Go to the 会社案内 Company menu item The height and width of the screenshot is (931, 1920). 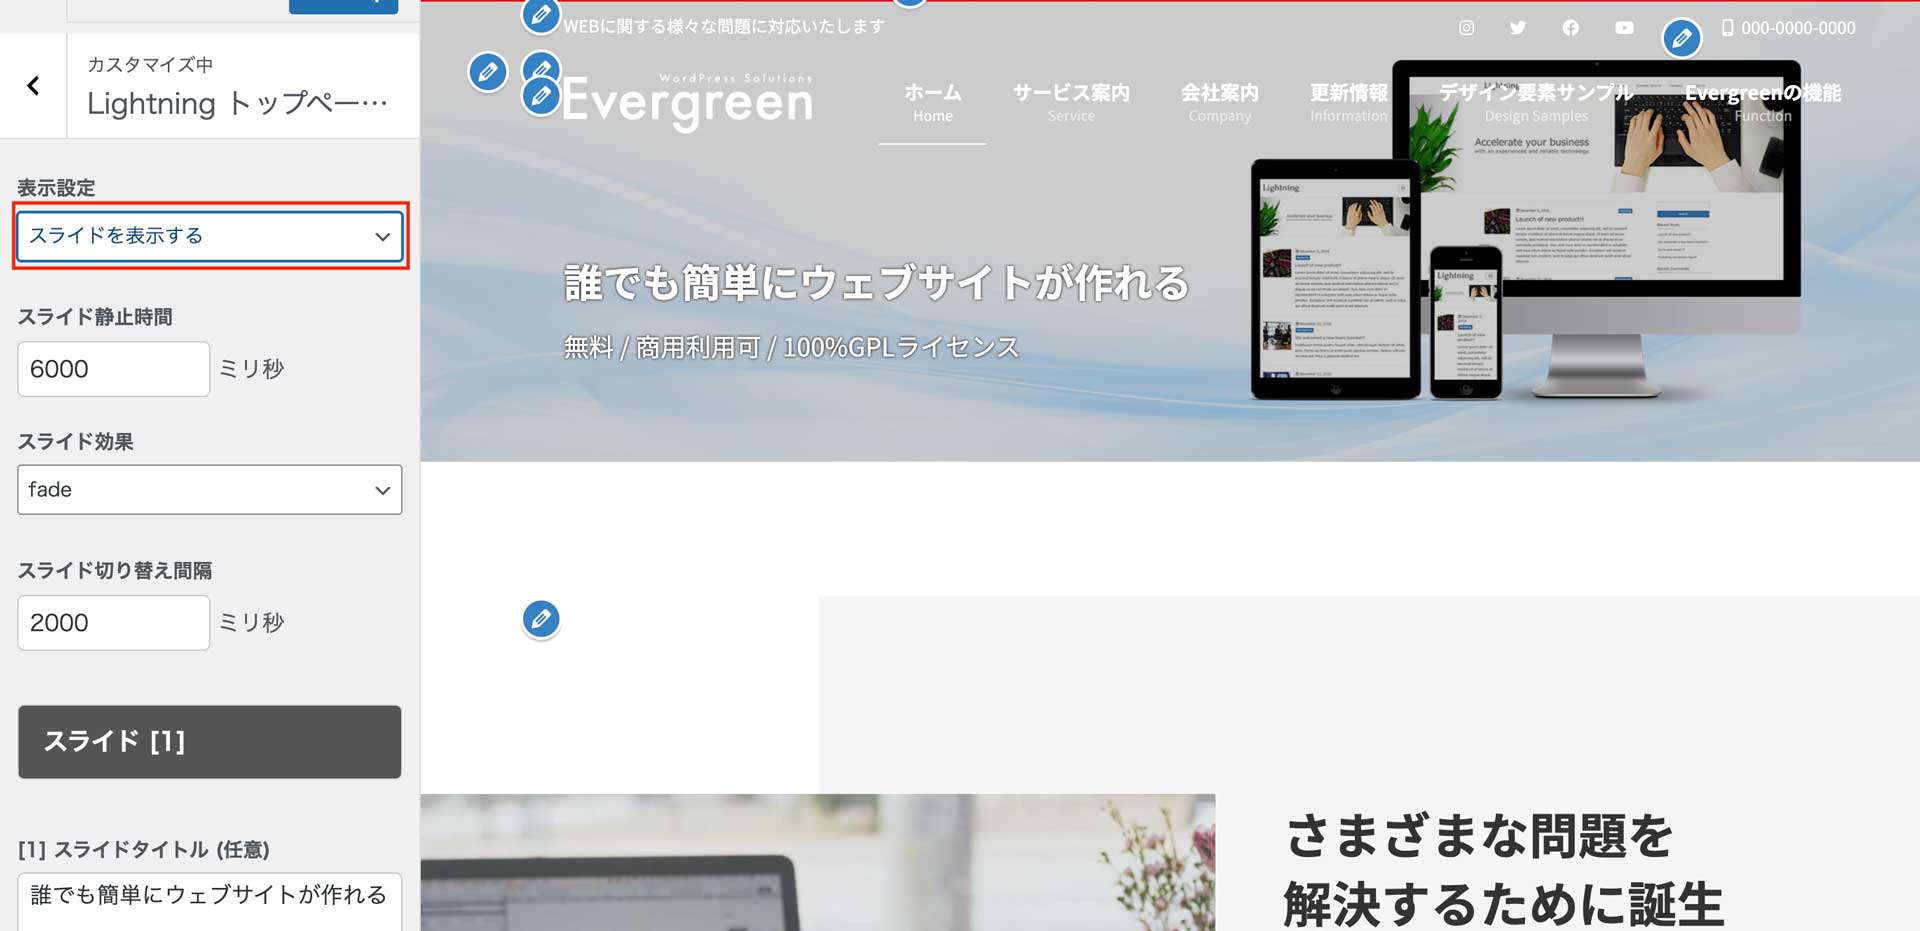point(1219,103)
